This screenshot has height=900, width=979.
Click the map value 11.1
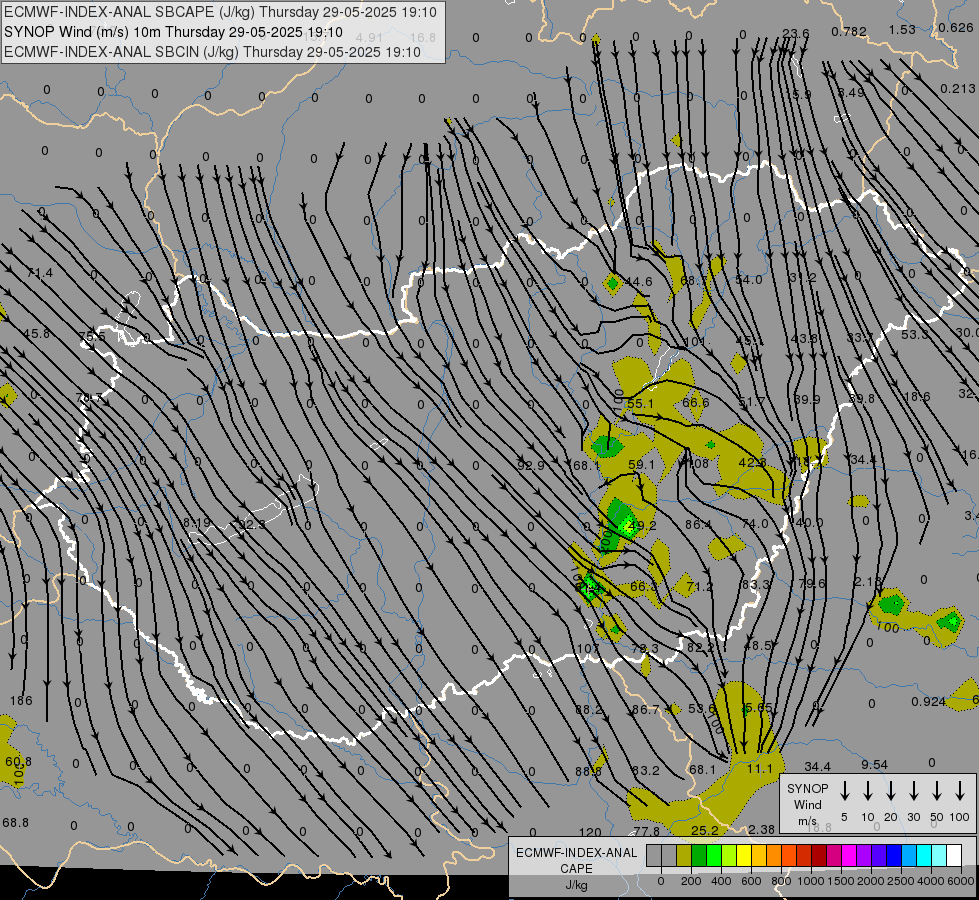pos(760,769)
